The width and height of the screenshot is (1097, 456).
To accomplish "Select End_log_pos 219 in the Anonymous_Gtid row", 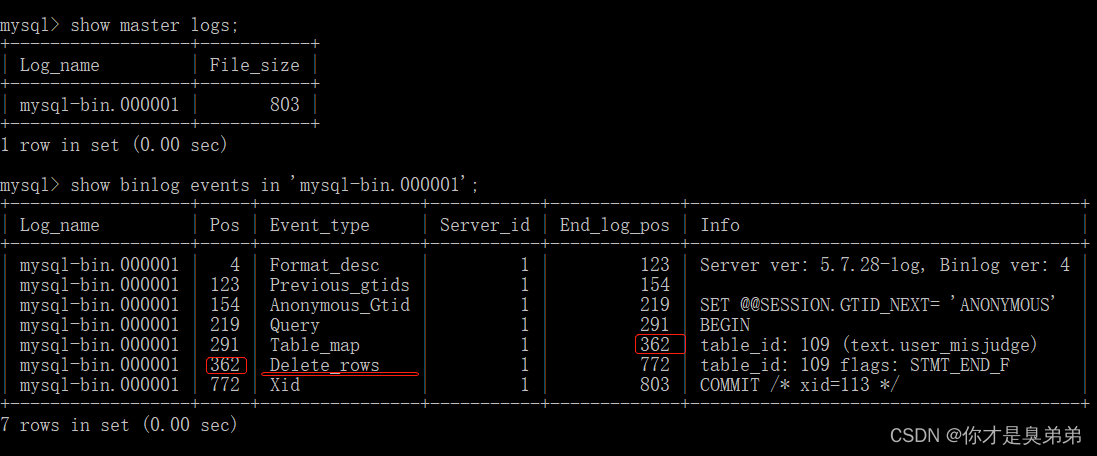I will (655, 305).
